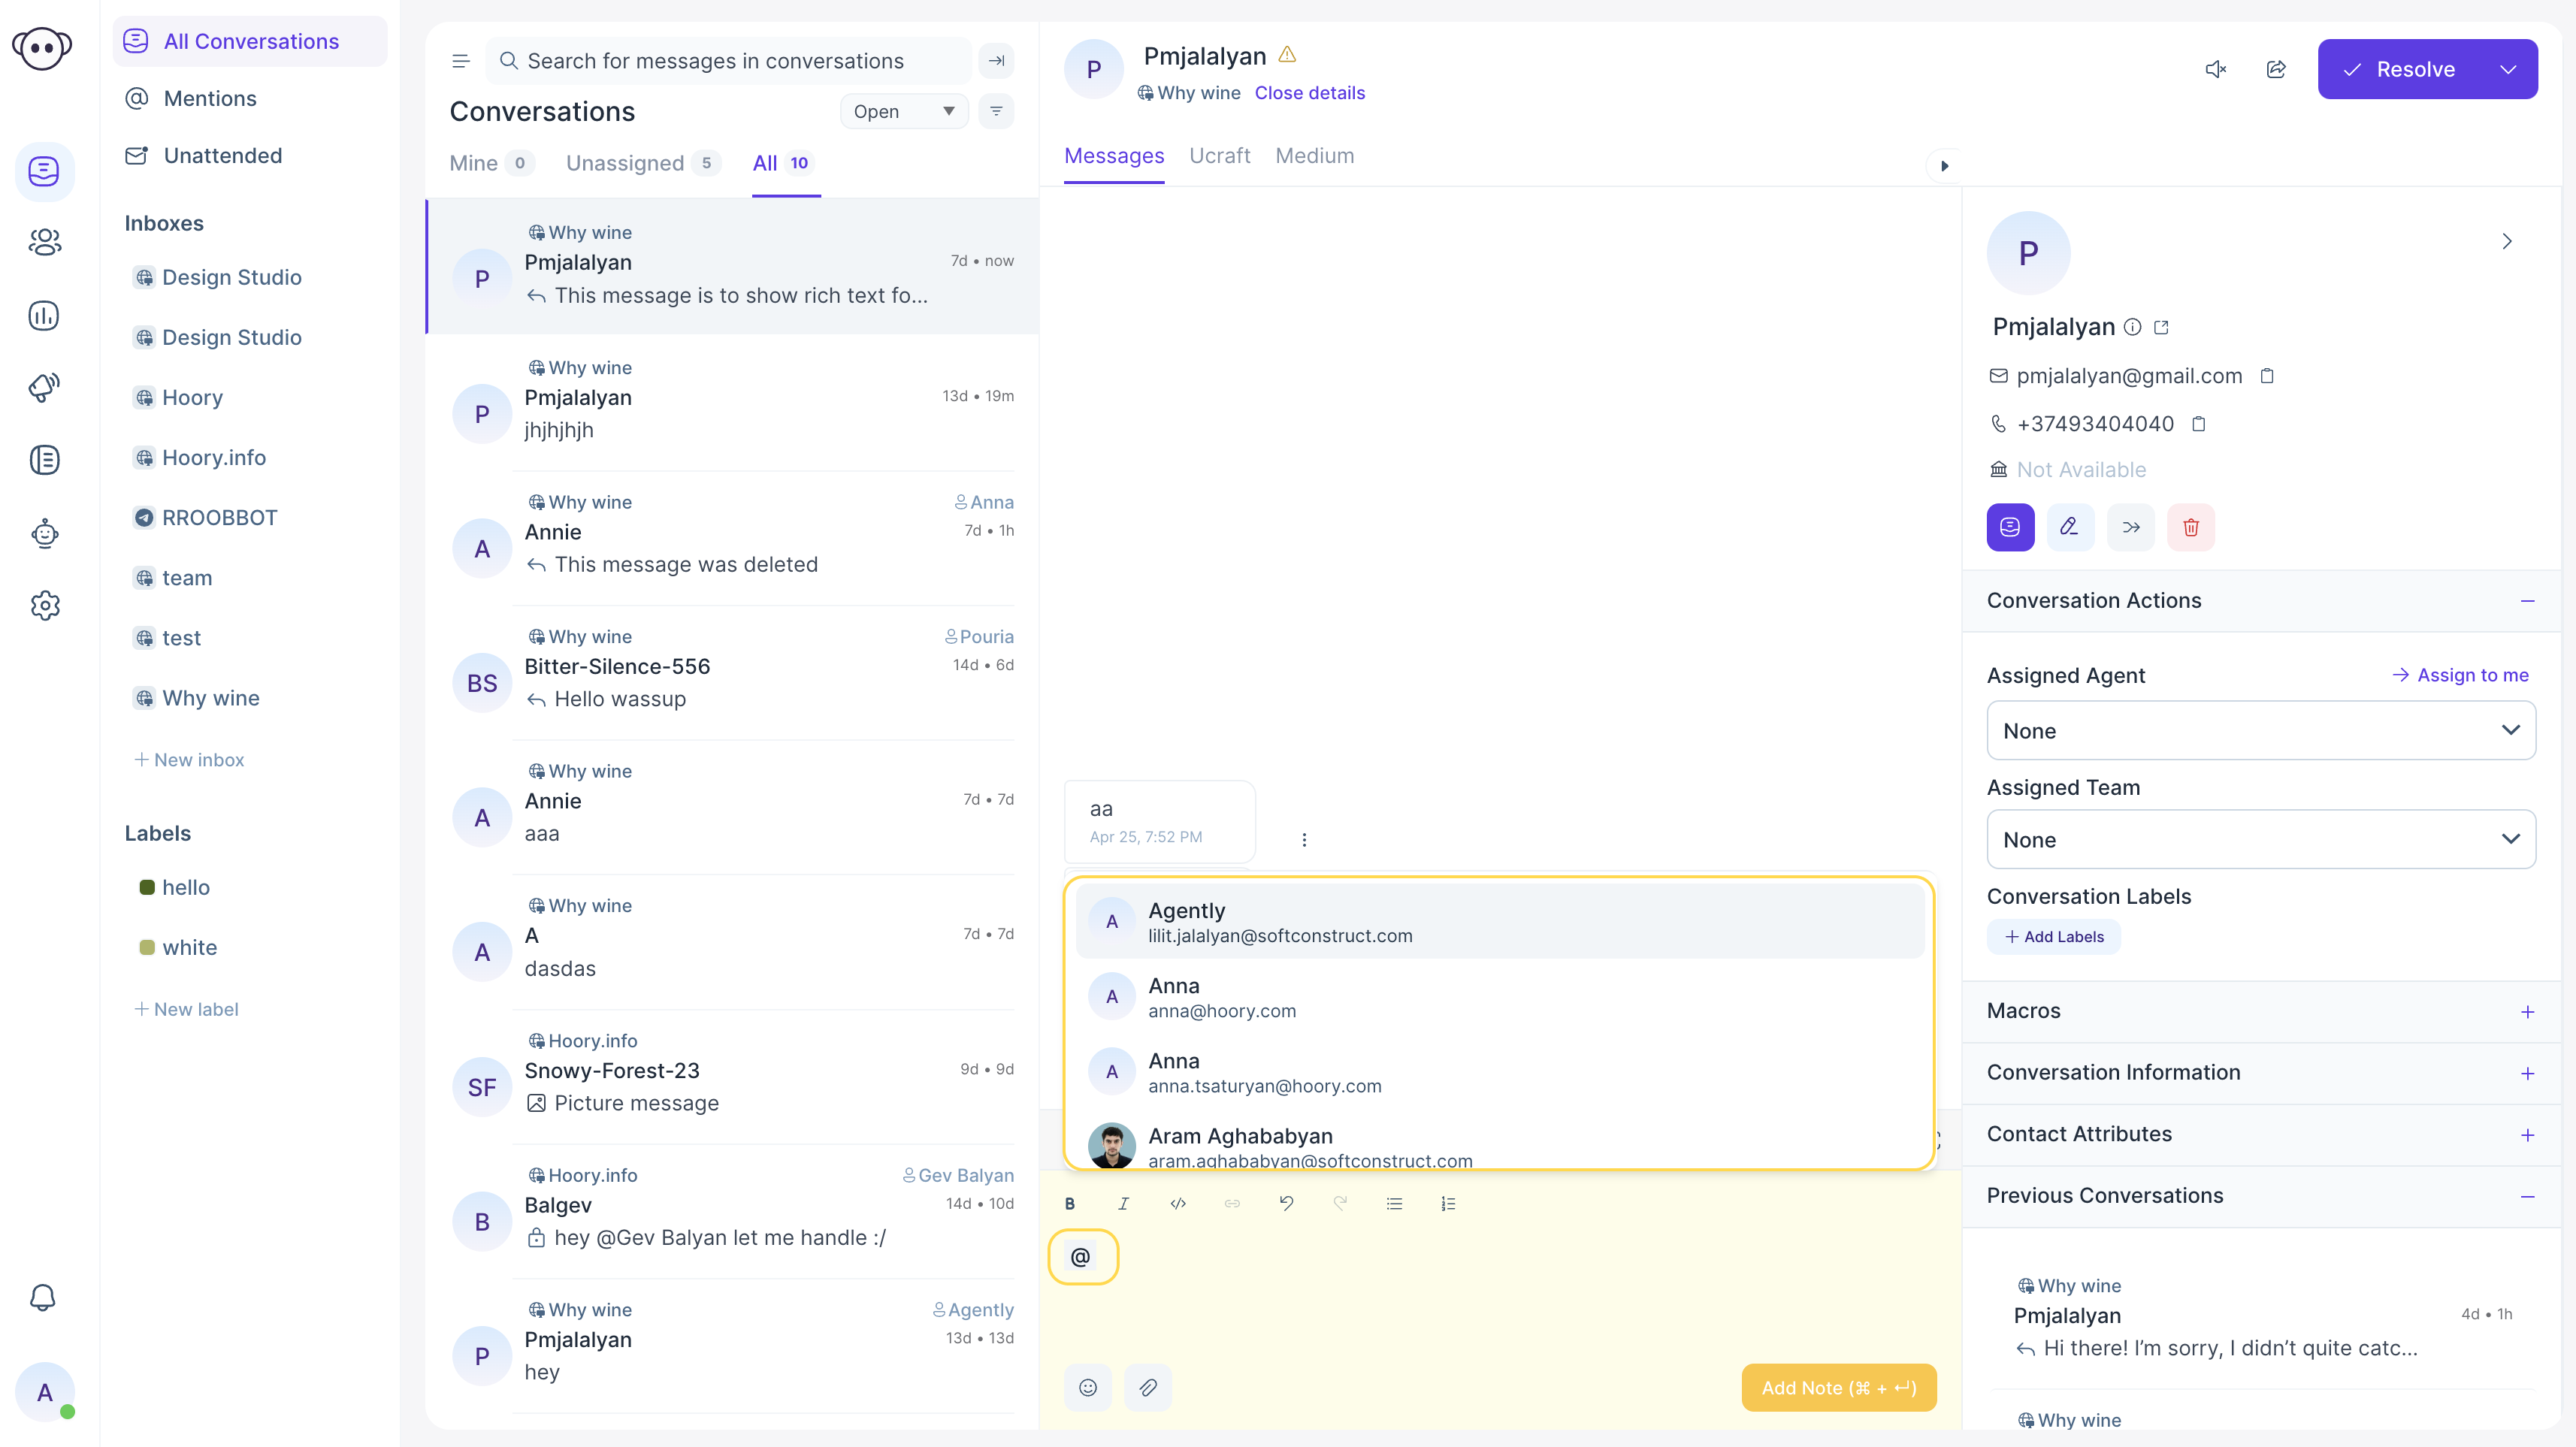Toggle the conversation filter icon
2576x1447 pixels.
click(x=996, y=111)
